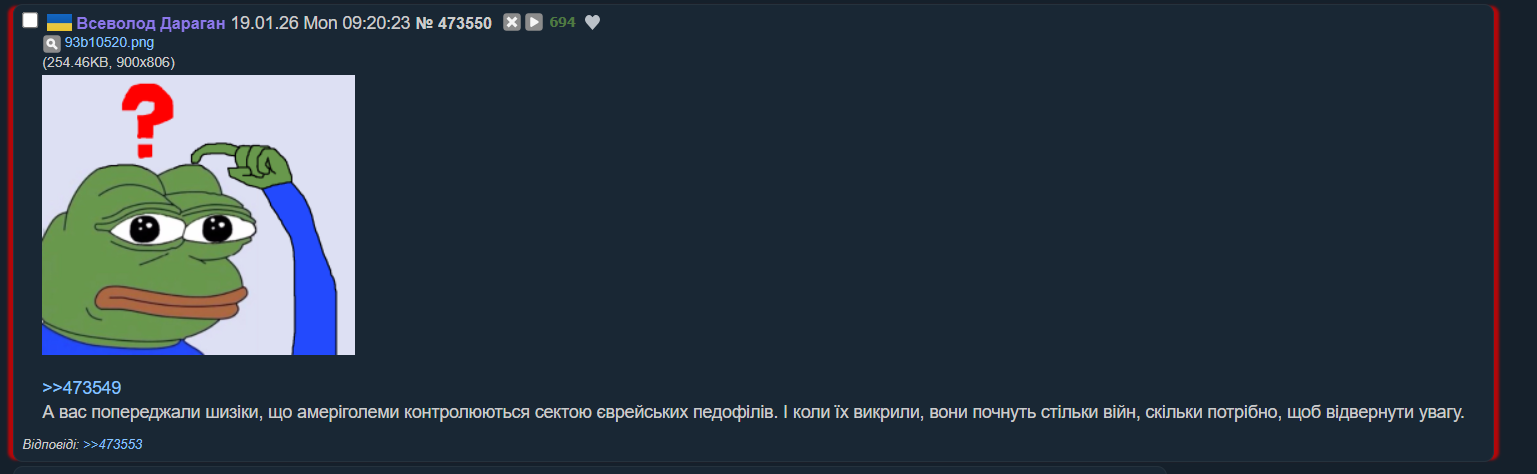
Task: Click poster name Всеволод Дараган
Action: (x=151, y=23)
